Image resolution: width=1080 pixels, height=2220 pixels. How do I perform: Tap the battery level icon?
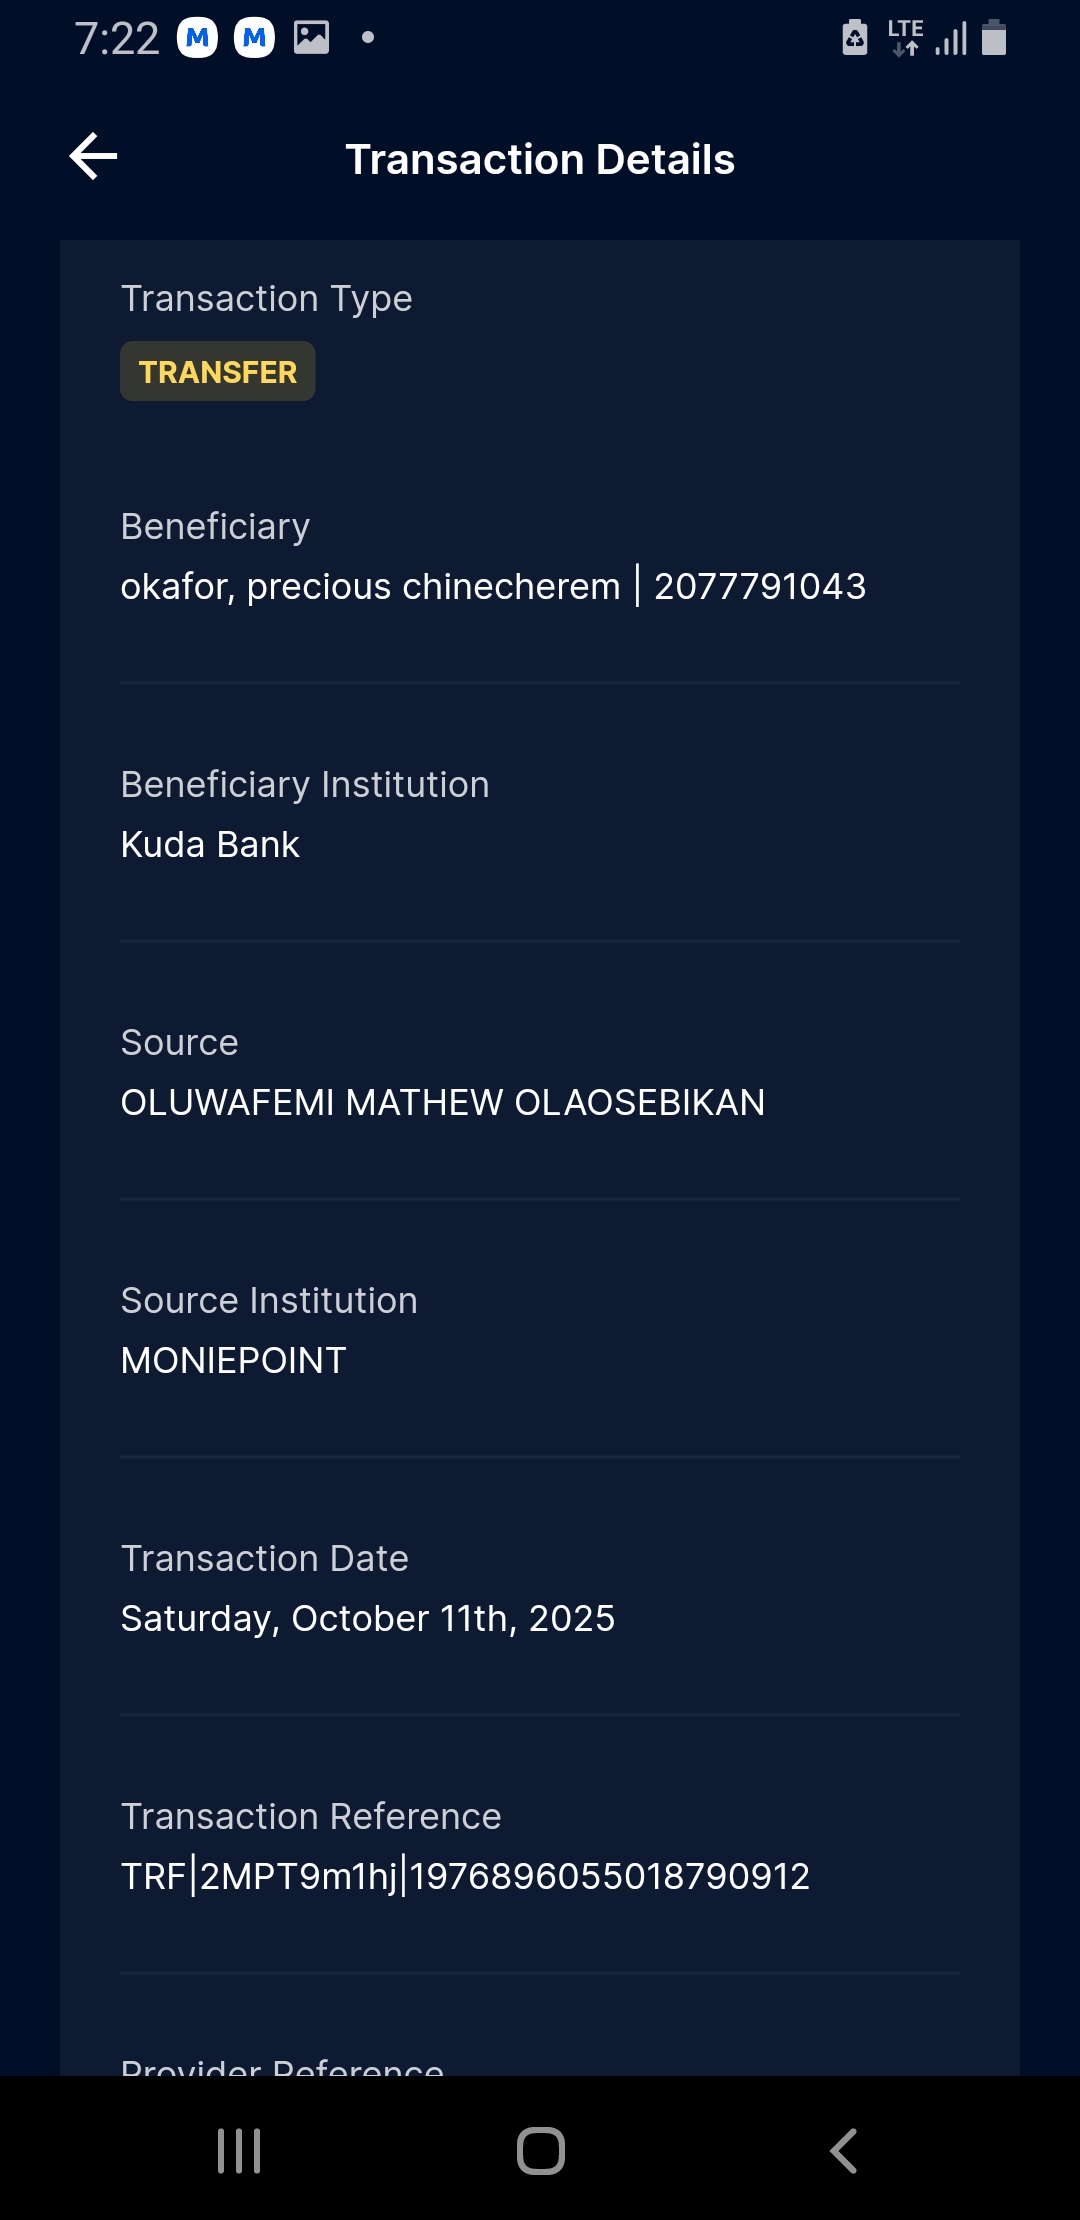(994, 38)
